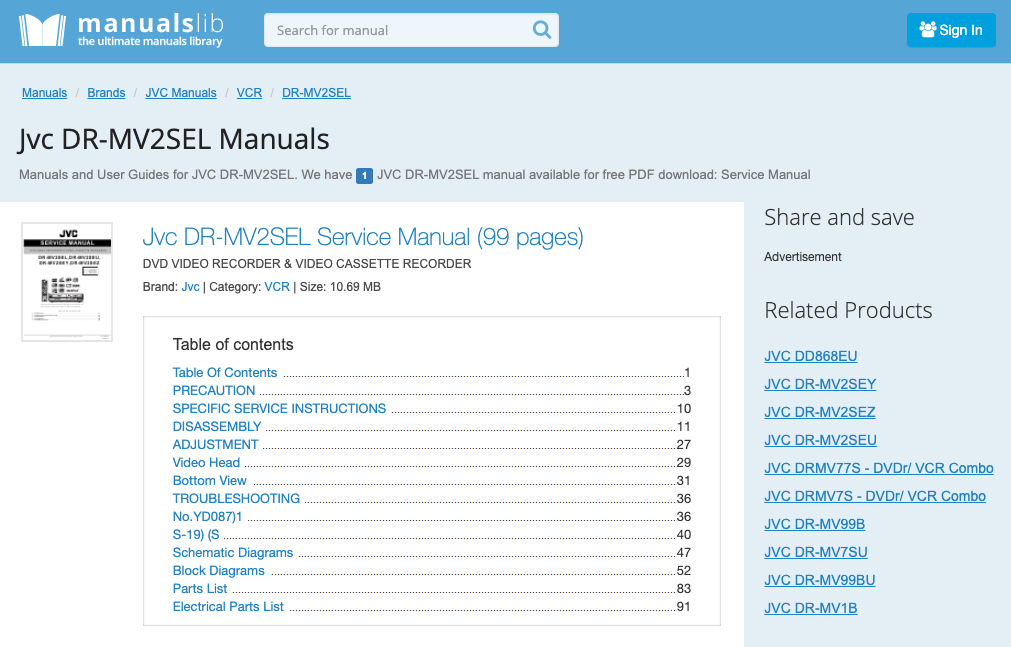1011x647 pixels.
Task: Open related product JVC DR-MV2SEU
Action: 820,441
